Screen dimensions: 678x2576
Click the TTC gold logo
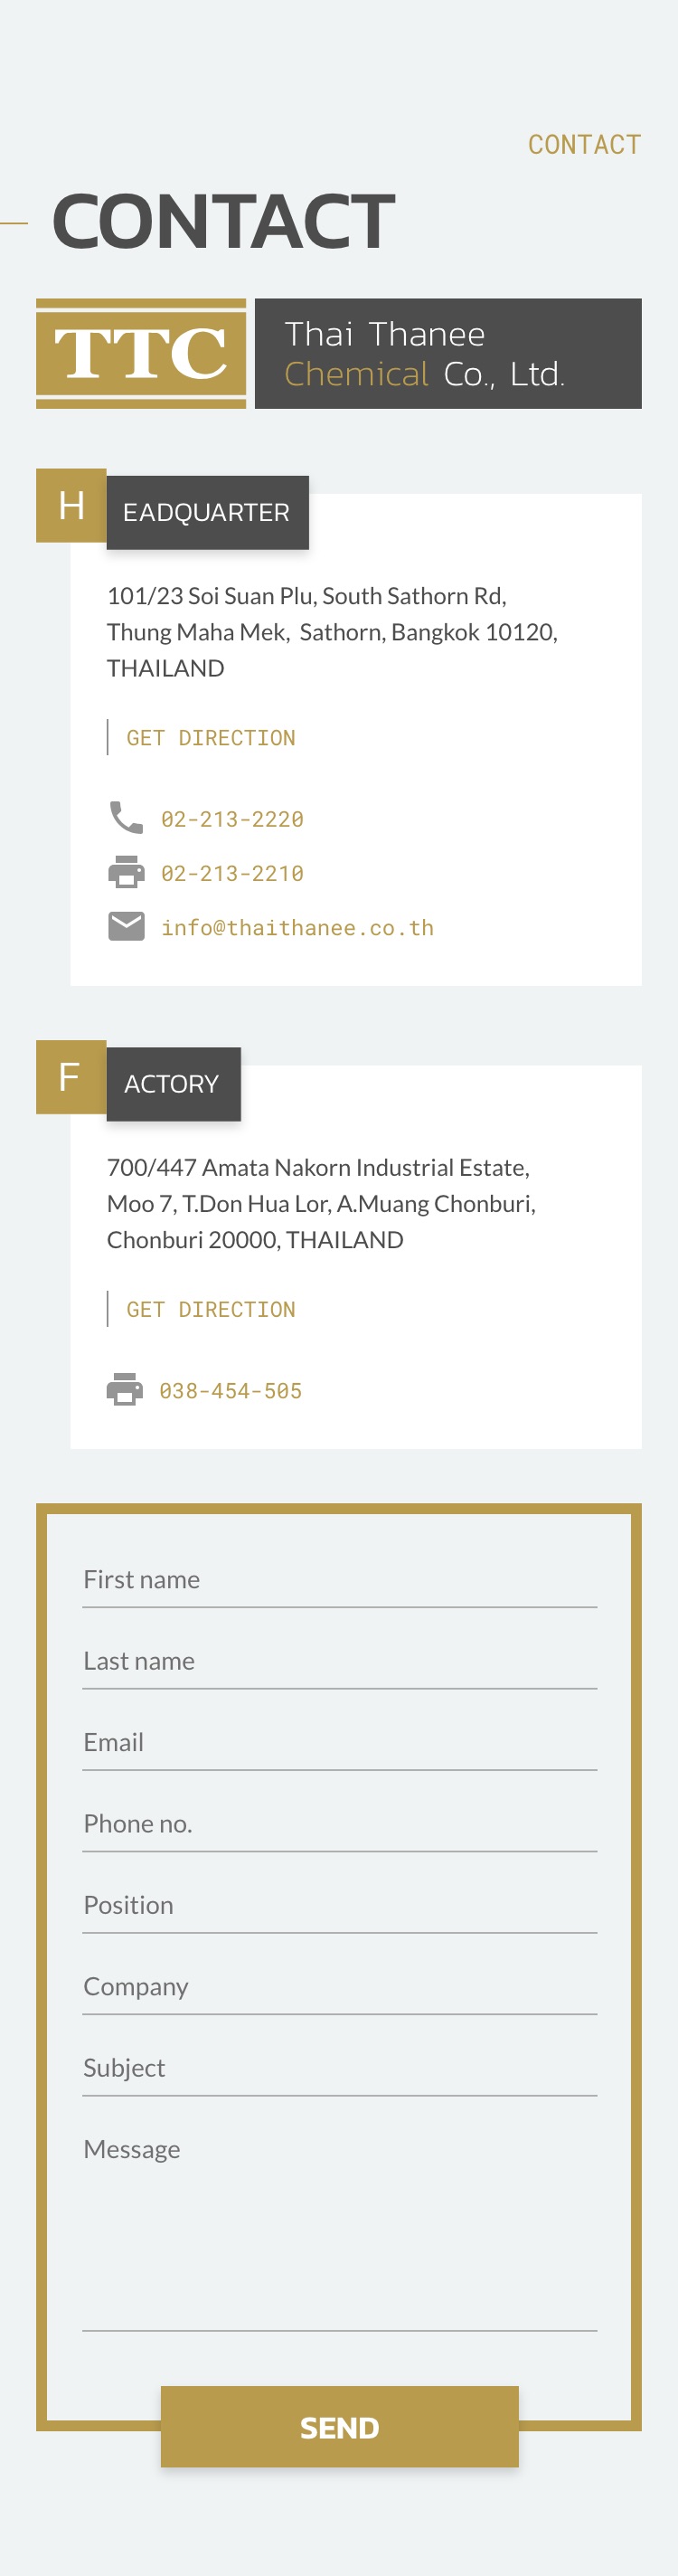[141, 354]
